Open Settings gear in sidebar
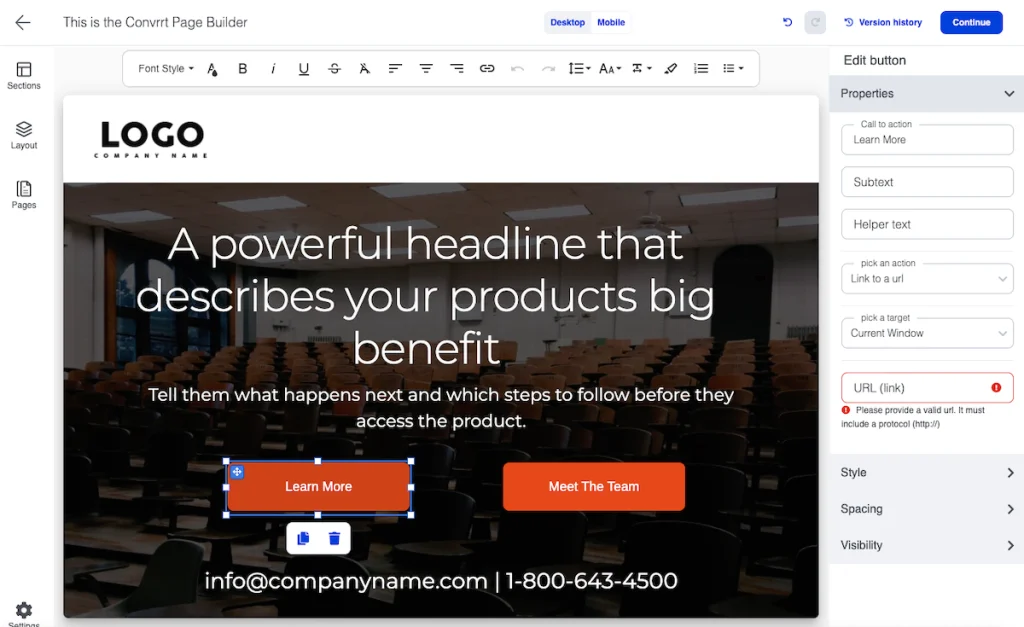This screenshot has width=1024, height=627. (x=24, y=612)
